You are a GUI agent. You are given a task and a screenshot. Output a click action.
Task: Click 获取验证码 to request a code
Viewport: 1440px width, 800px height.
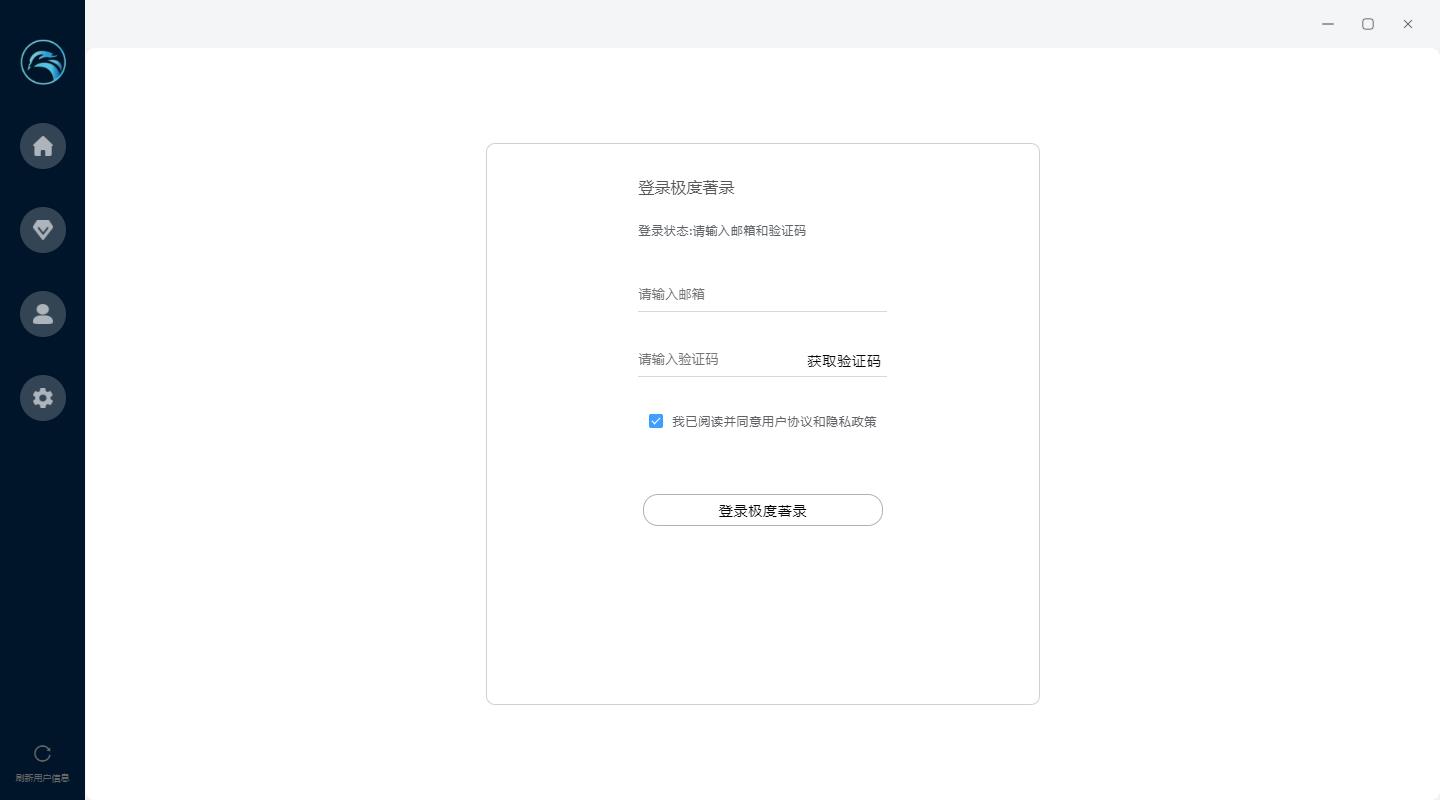[843, 360]
